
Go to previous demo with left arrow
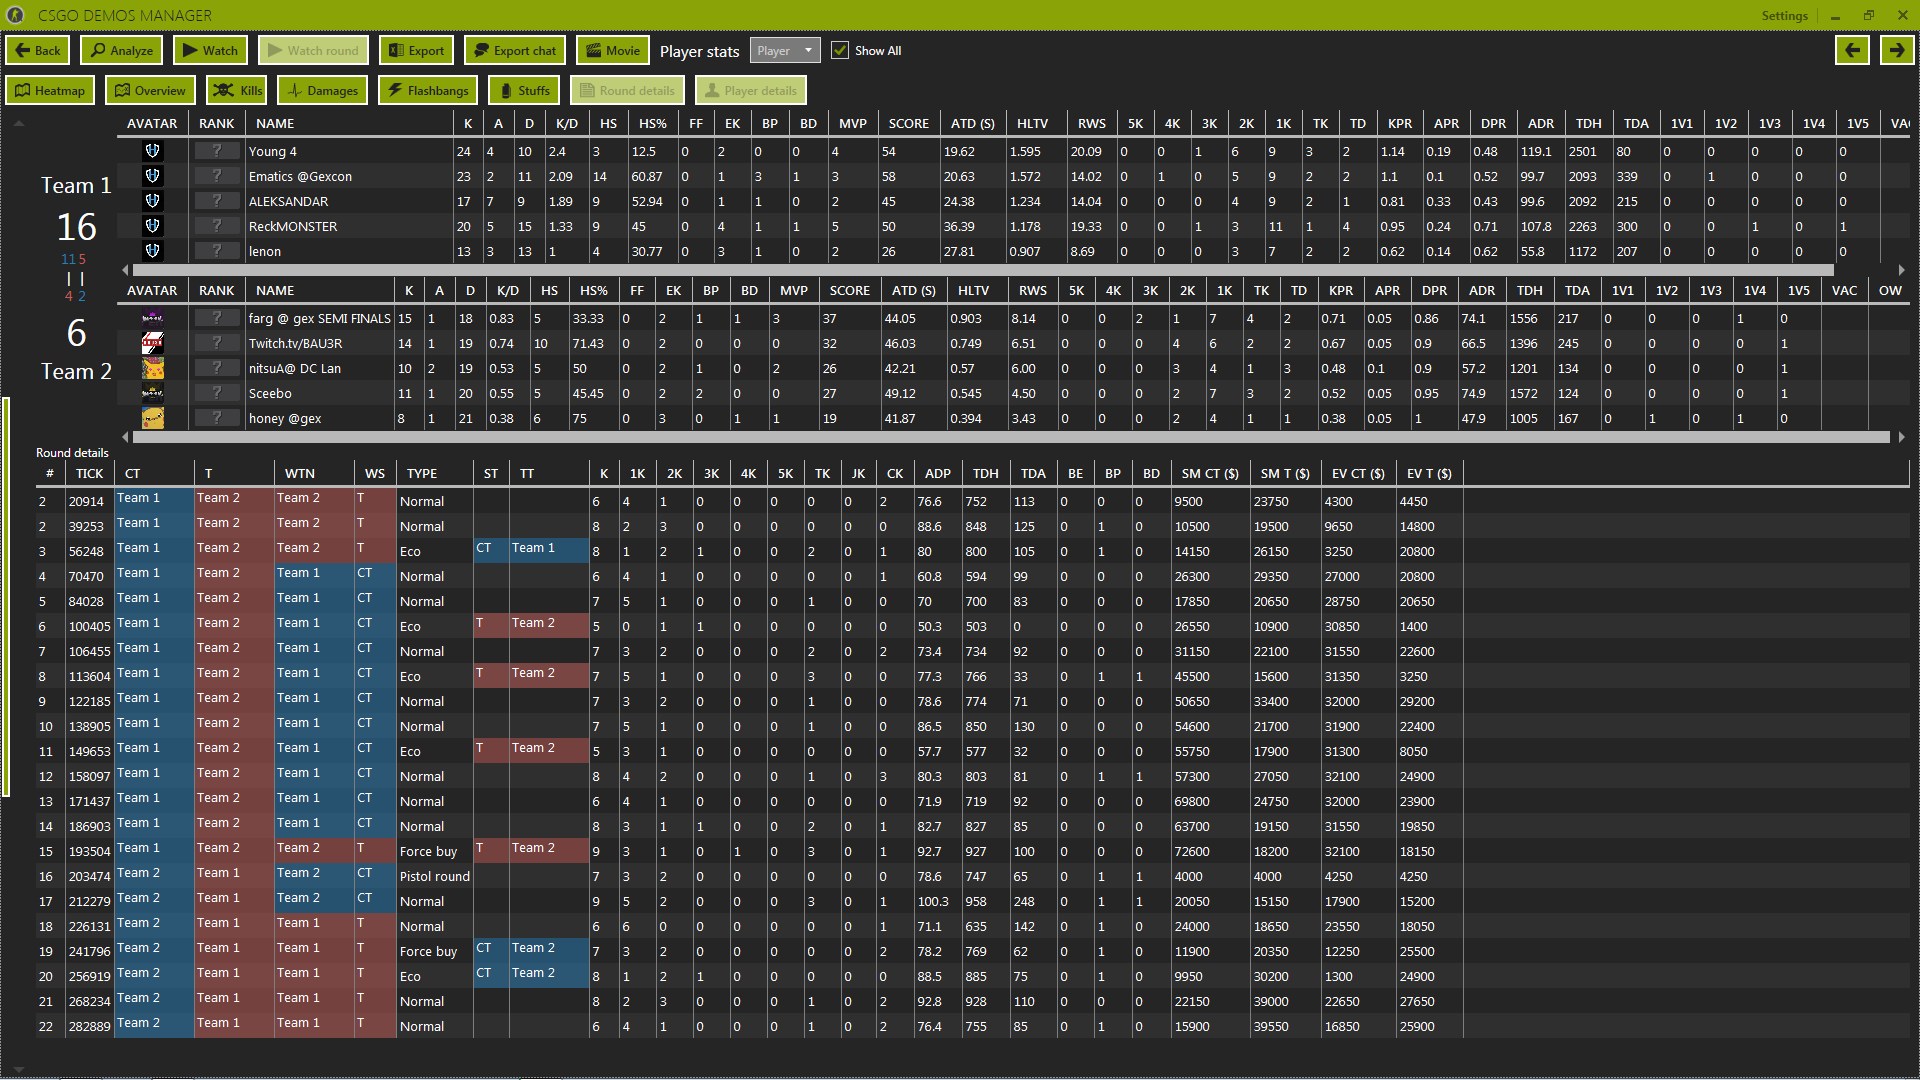click(x=1853, y=51)
